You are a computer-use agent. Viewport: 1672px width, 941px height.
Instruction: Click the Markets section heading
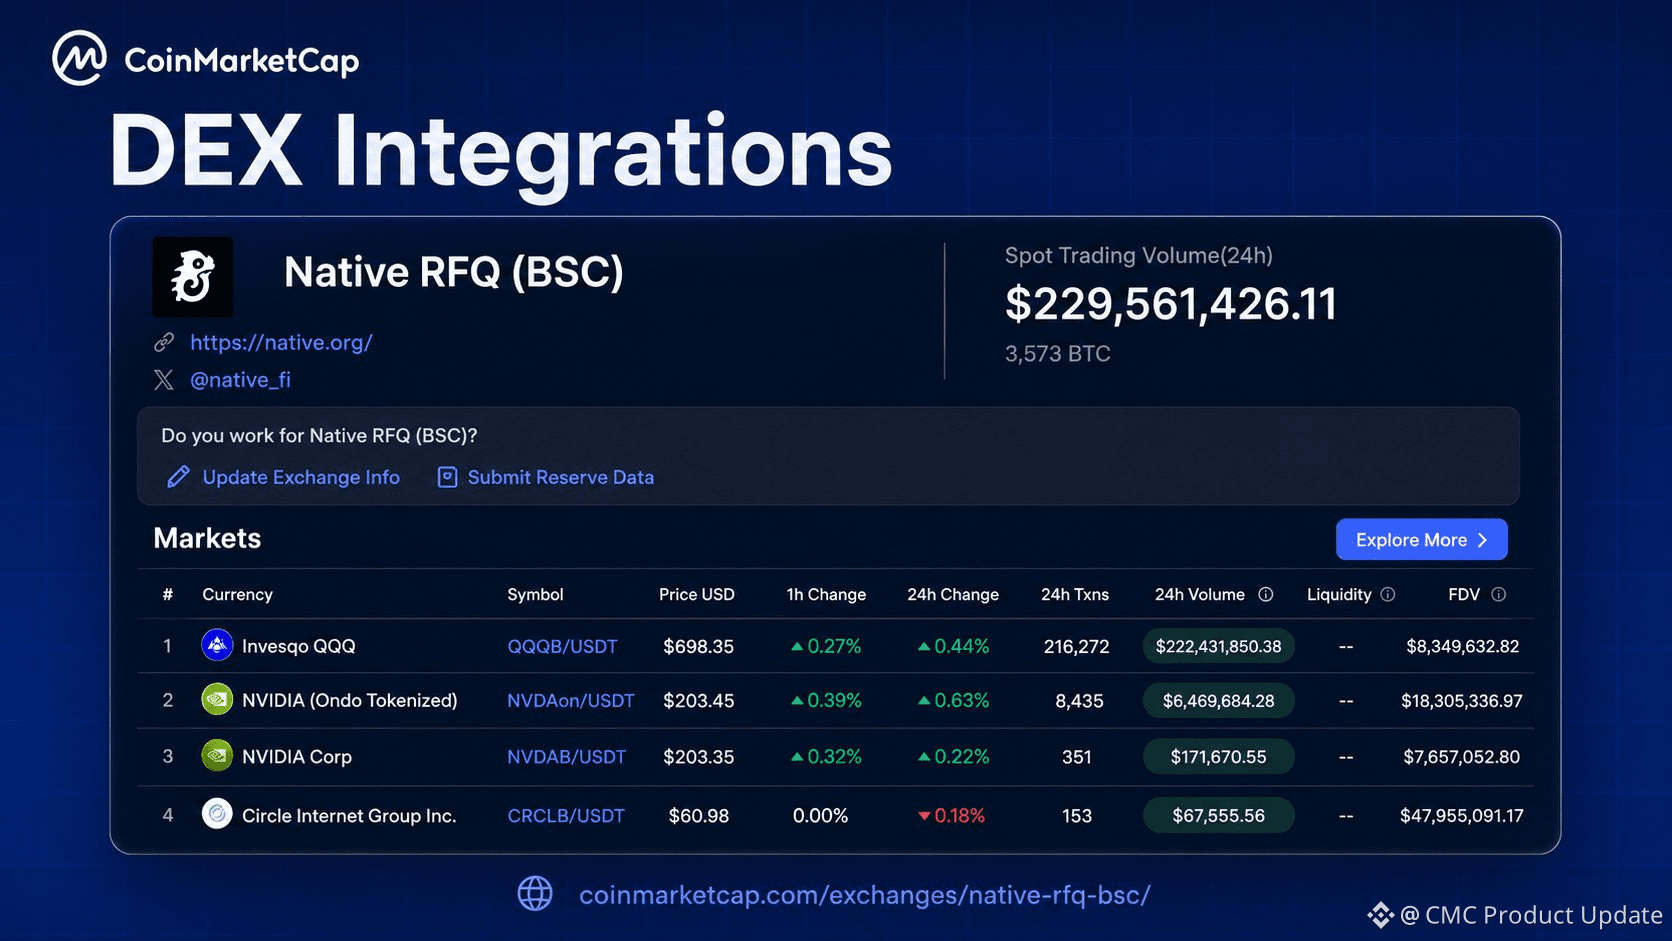[x=207, y=538]
